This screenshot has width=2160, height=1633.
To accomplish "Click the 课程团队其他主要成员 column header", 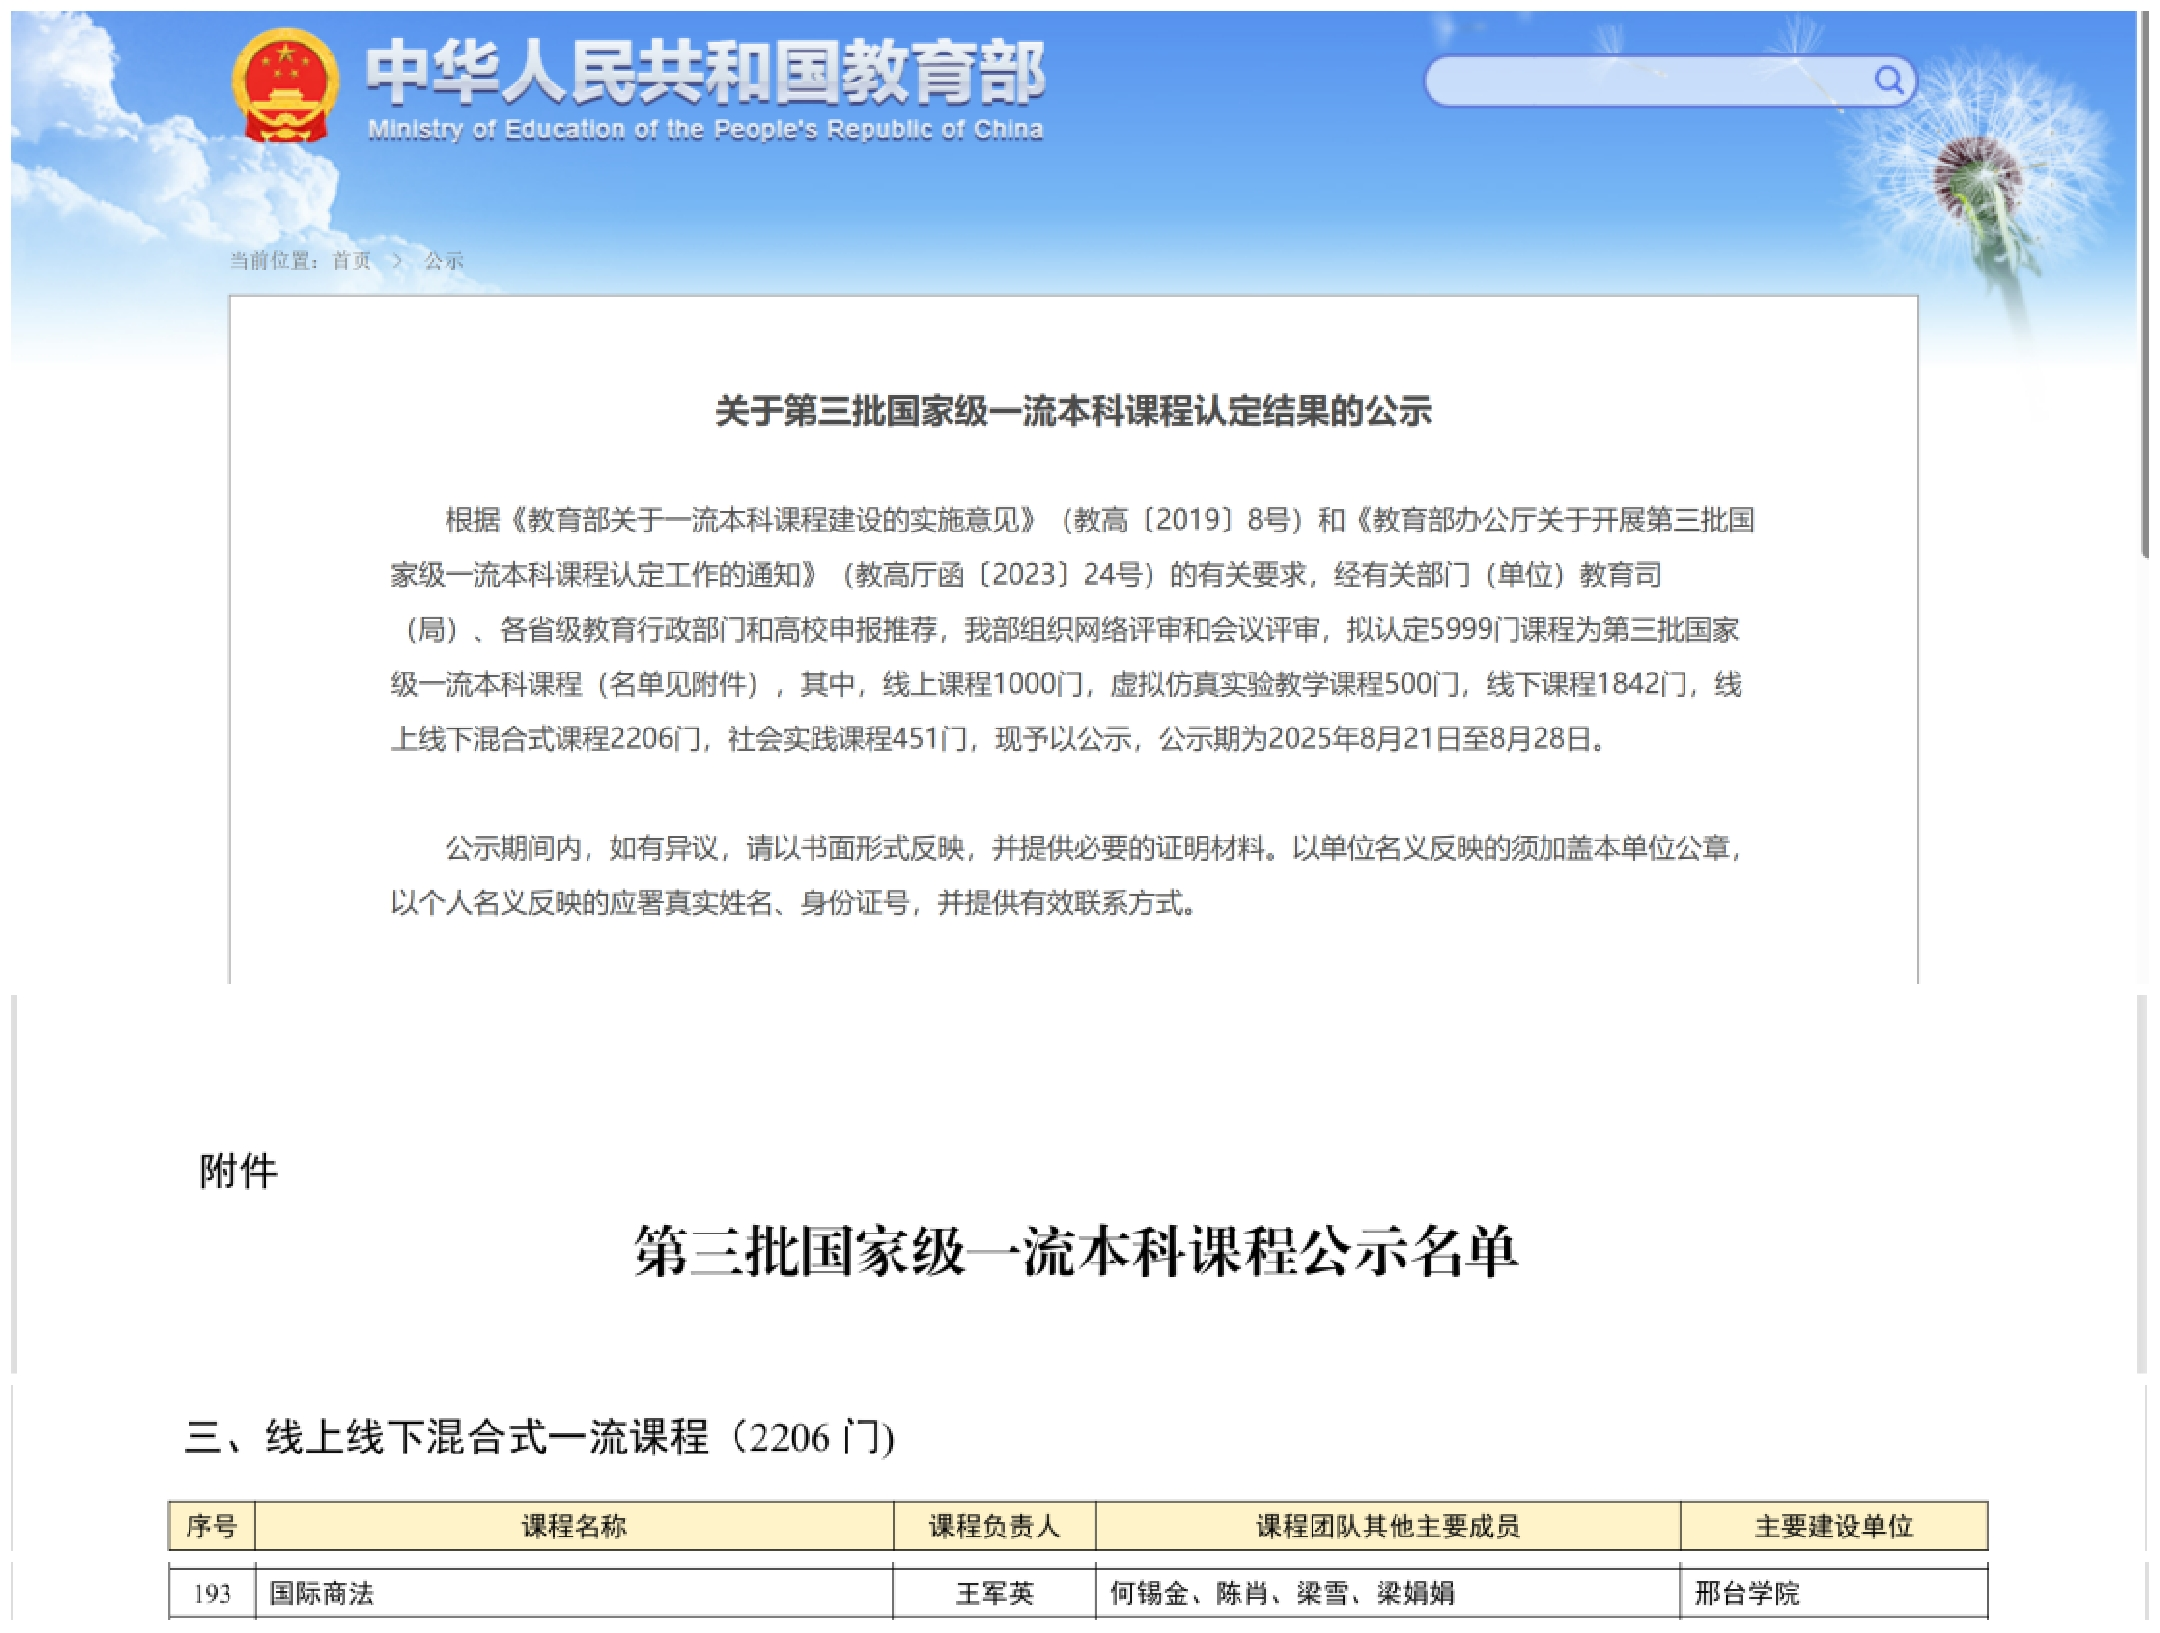I will click(1387, 1526).
